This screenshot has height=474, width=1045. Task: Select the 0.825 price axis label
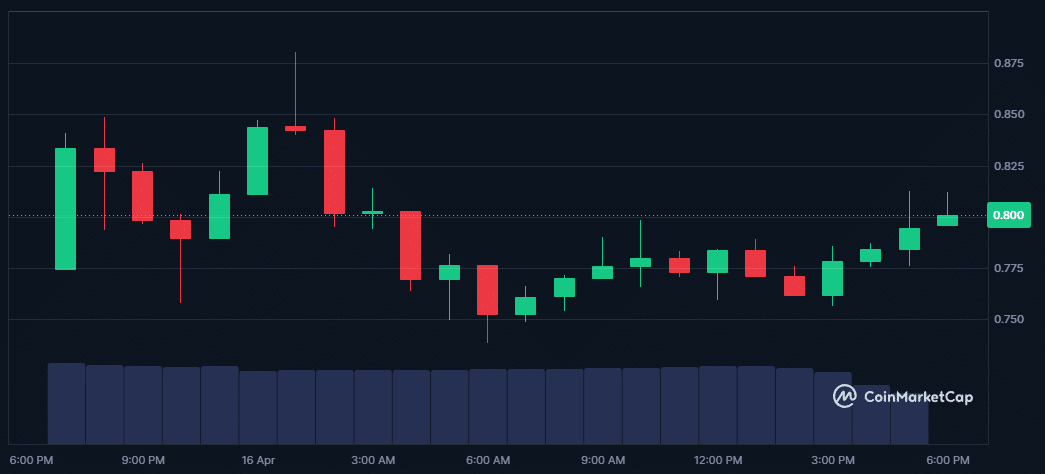(1008, 166)
